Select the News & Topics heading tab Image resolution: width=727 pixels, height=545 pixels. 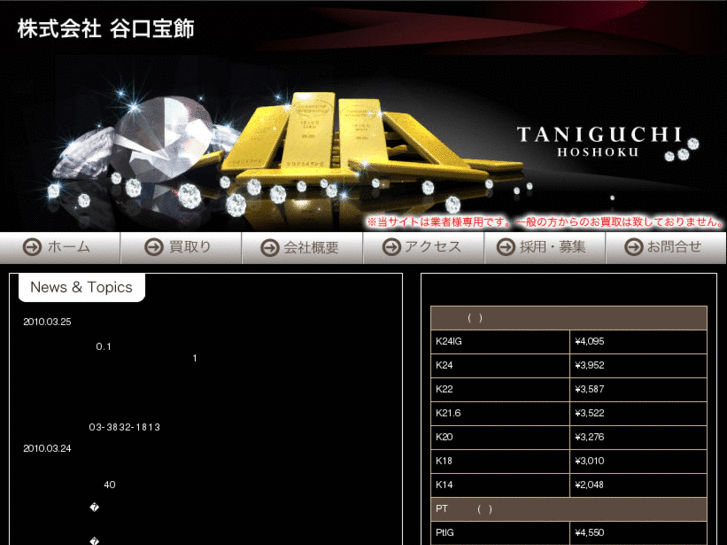(x=82, y=287)
